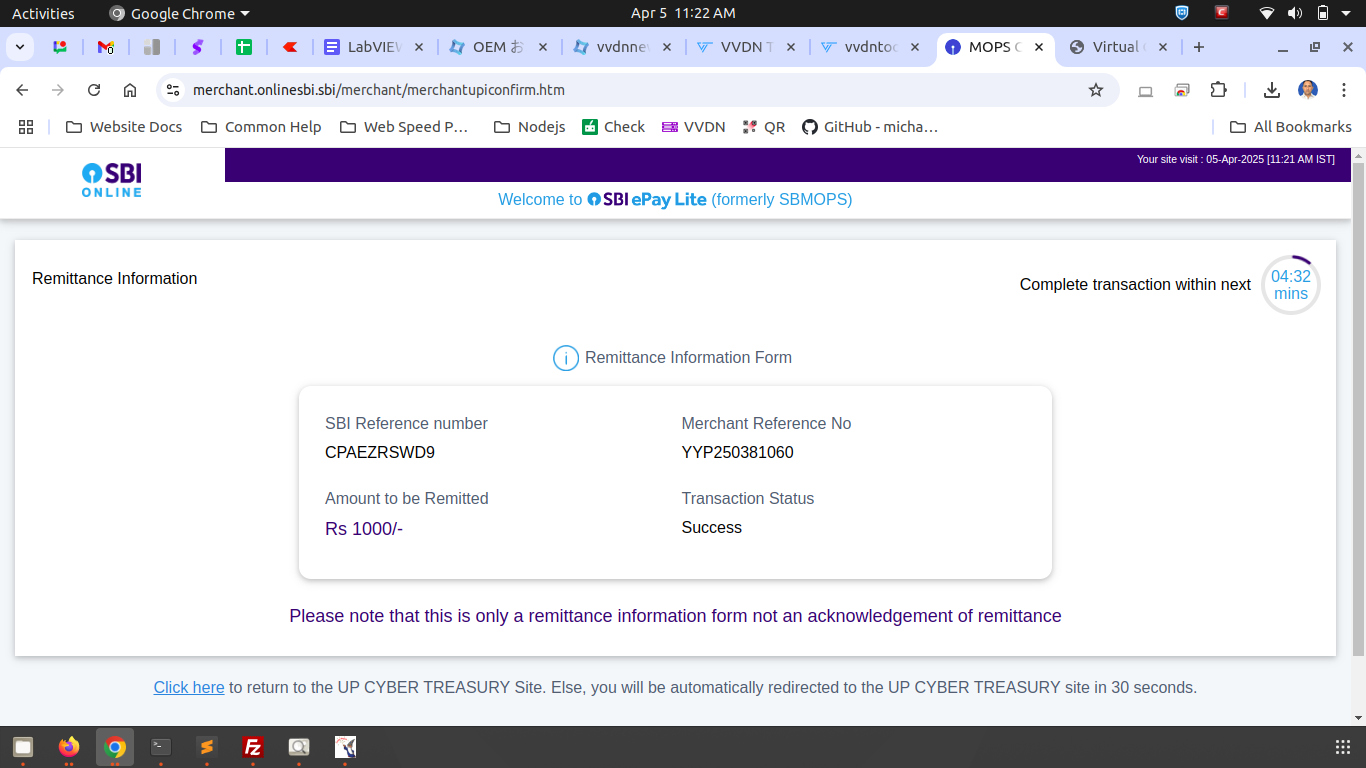Open the GitHub bookmark
This screenshot has width=1366, height=768.
click(870, 127)
